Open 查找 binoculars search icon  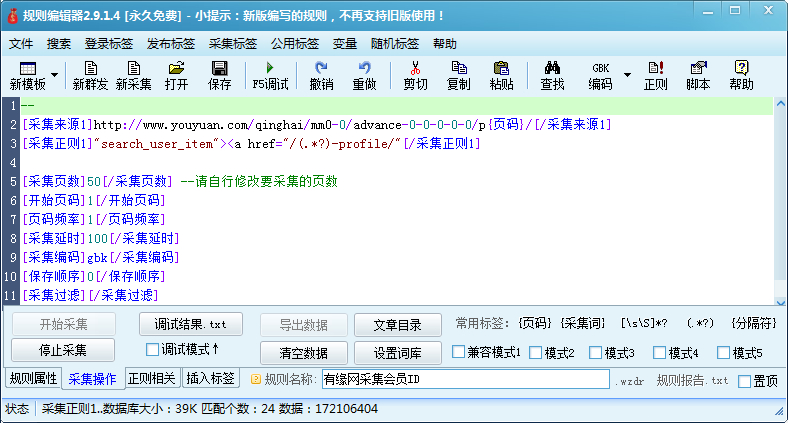coord(552,75)
